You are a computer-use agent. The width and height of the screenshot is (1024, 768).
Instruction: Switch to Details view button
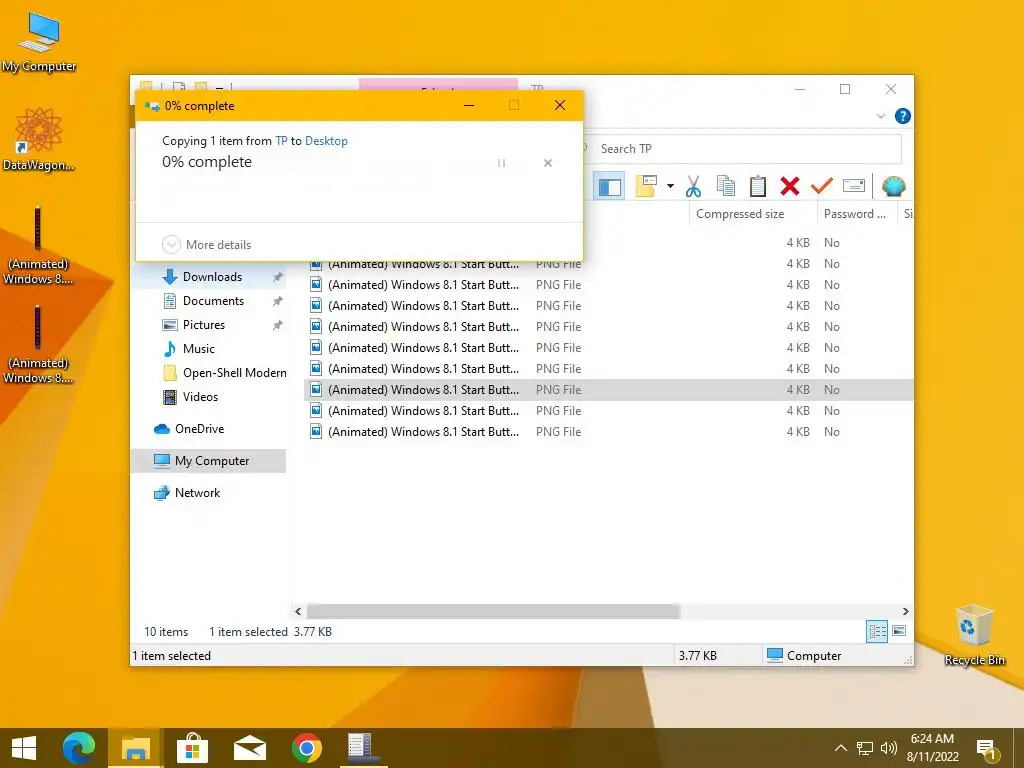[877, 631]
